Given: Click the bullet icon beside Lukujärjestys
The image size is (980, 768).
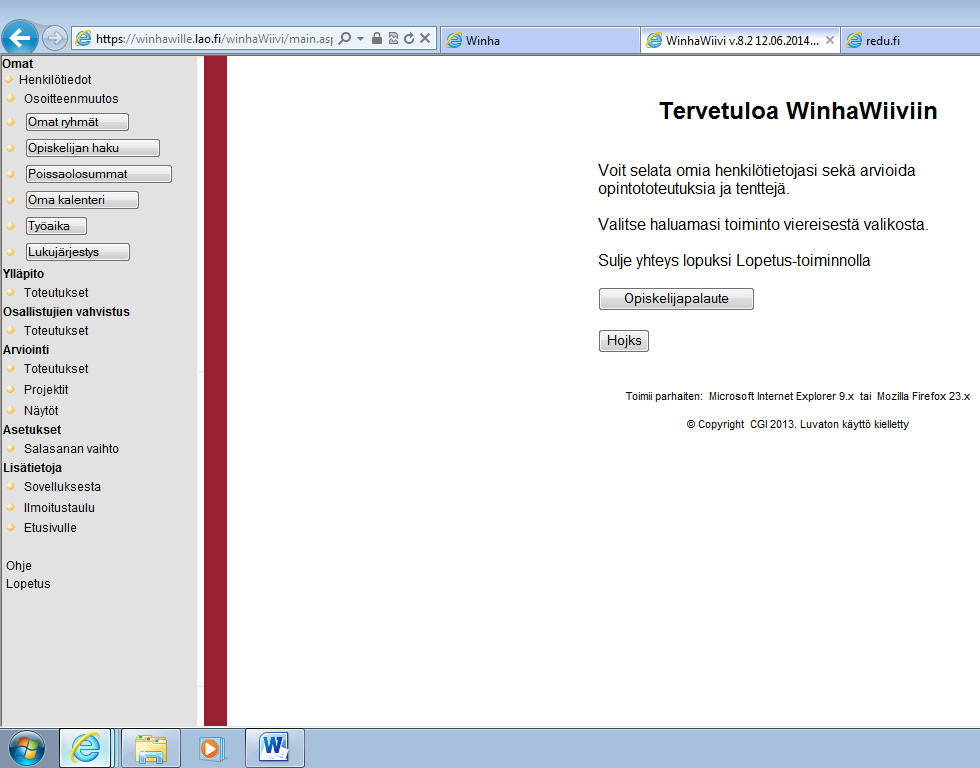Looking at the screenshot, I should click(11, 252).
